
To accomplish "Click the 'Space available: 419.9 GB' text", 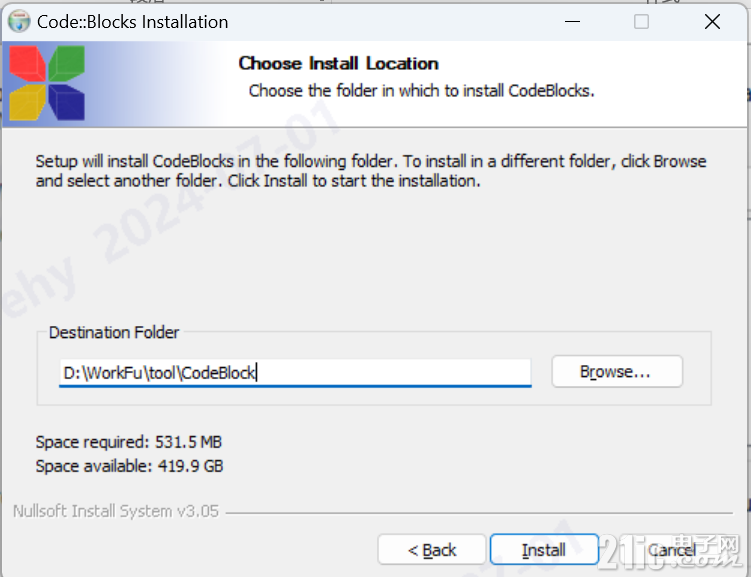I will 129,465.
